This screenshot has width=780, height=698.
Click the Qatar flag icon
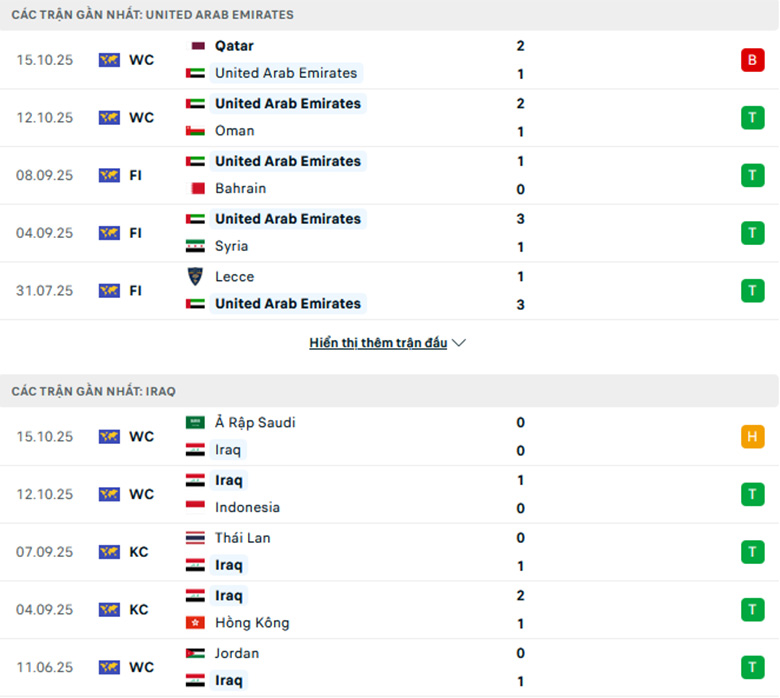click(196, 46)
